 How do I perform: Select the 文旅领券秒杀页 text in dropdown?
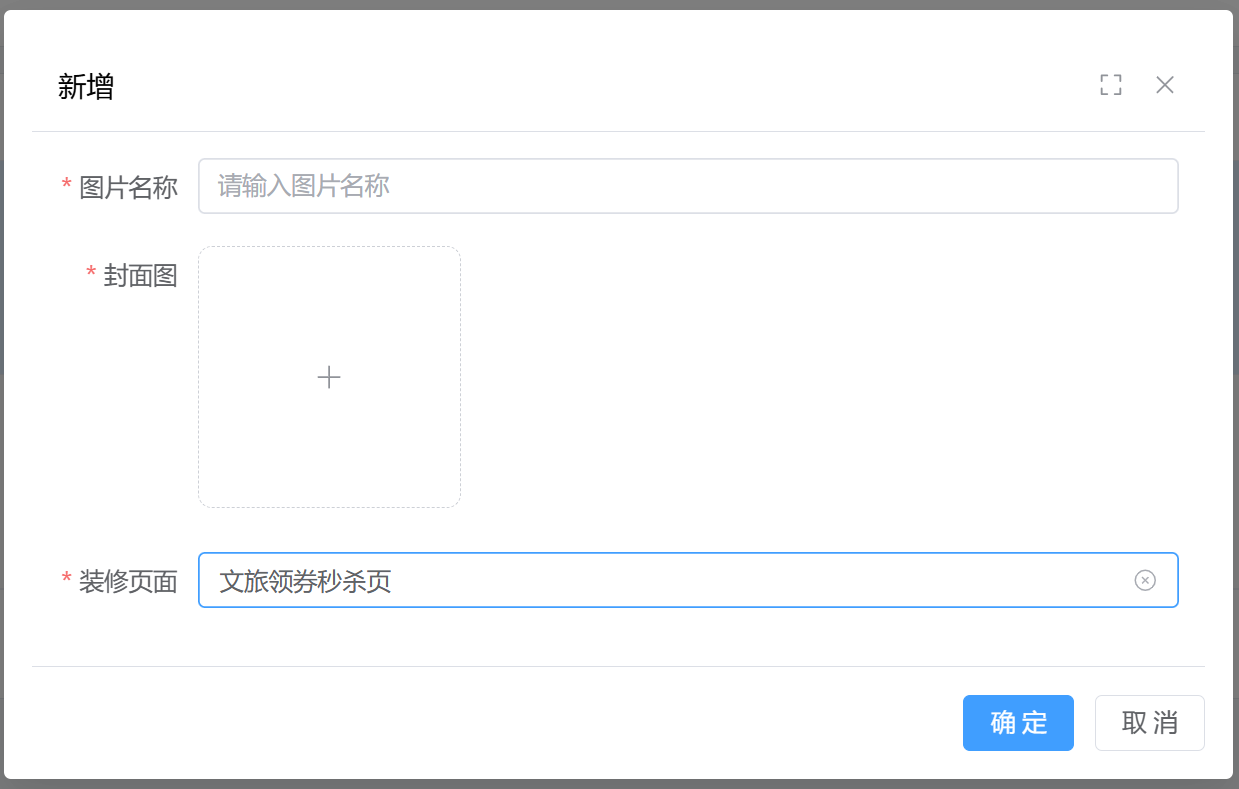coord(305,581)
